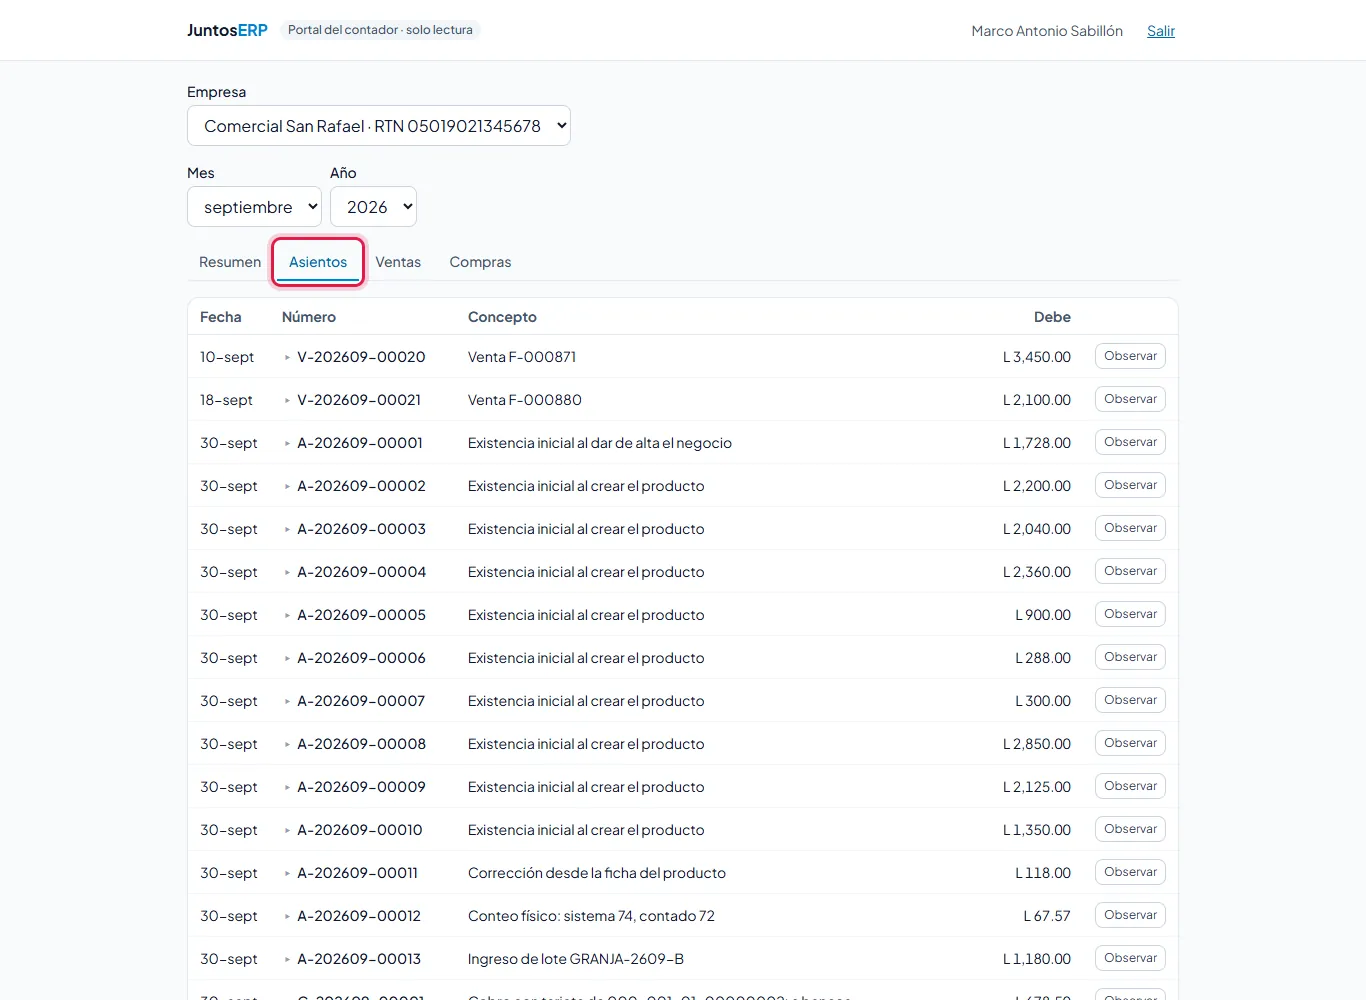This screenshot has height=1000, width=1366.
Task: Click the Número column header
Action: point(309,317)
